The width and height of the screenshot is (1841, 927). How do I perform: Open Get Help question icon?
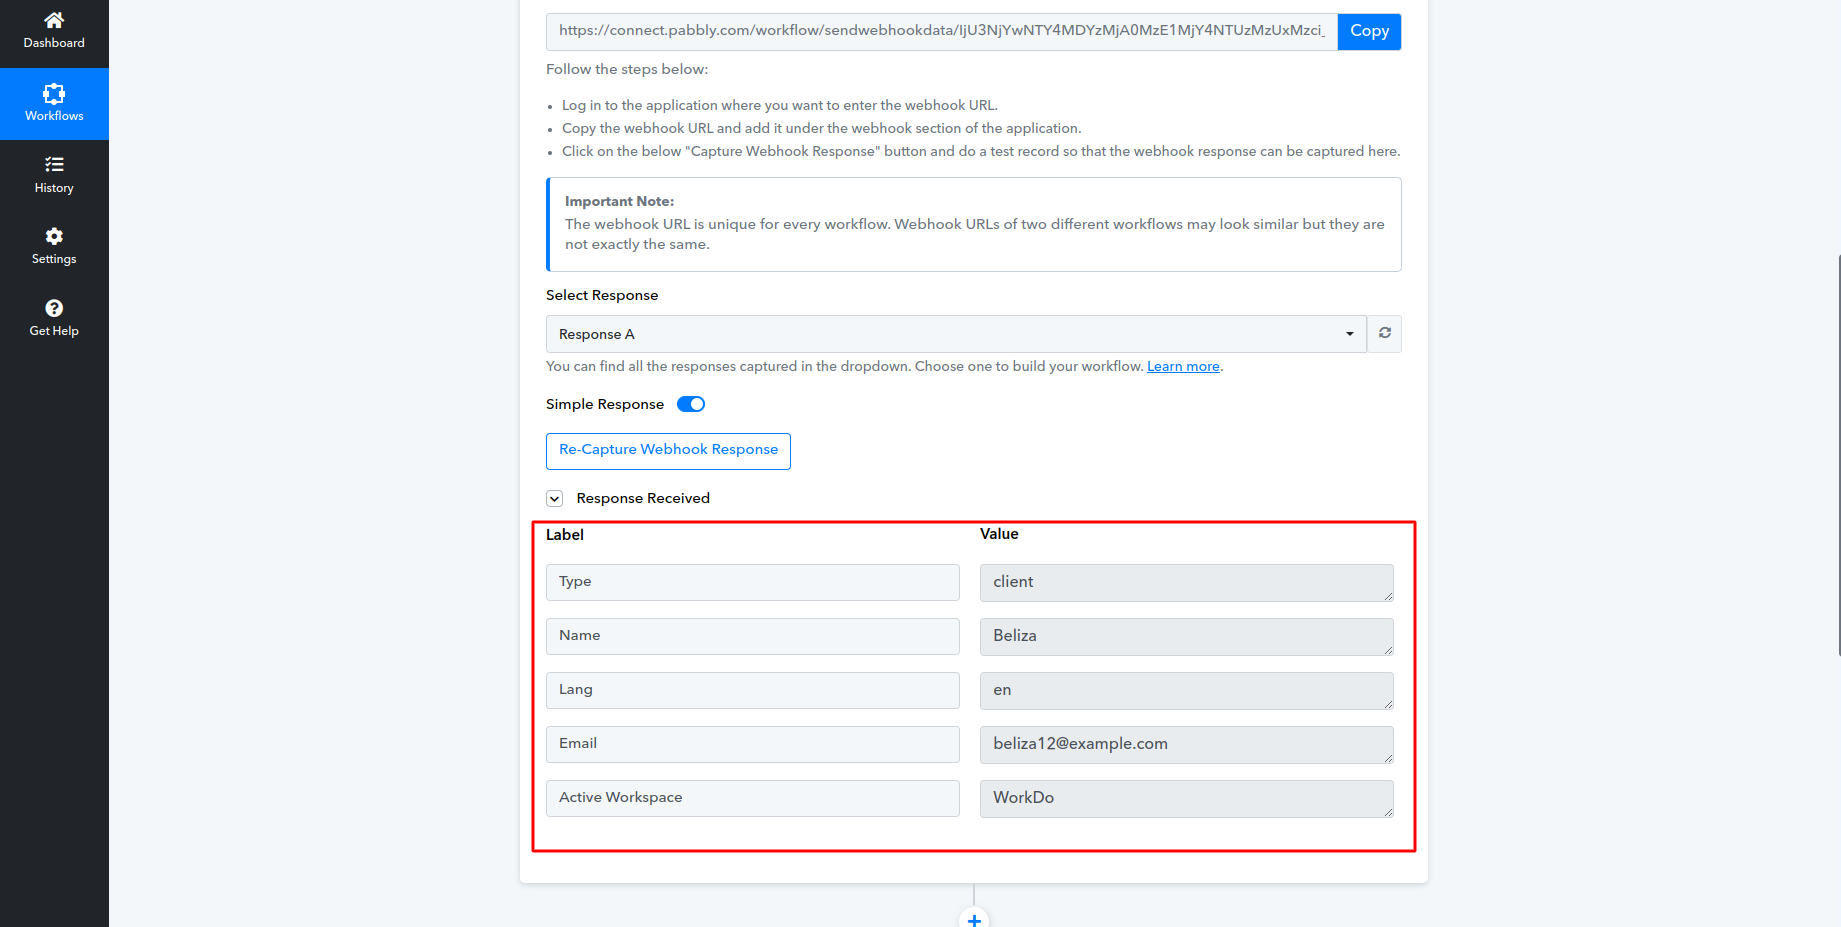click(x=54, y=308)
